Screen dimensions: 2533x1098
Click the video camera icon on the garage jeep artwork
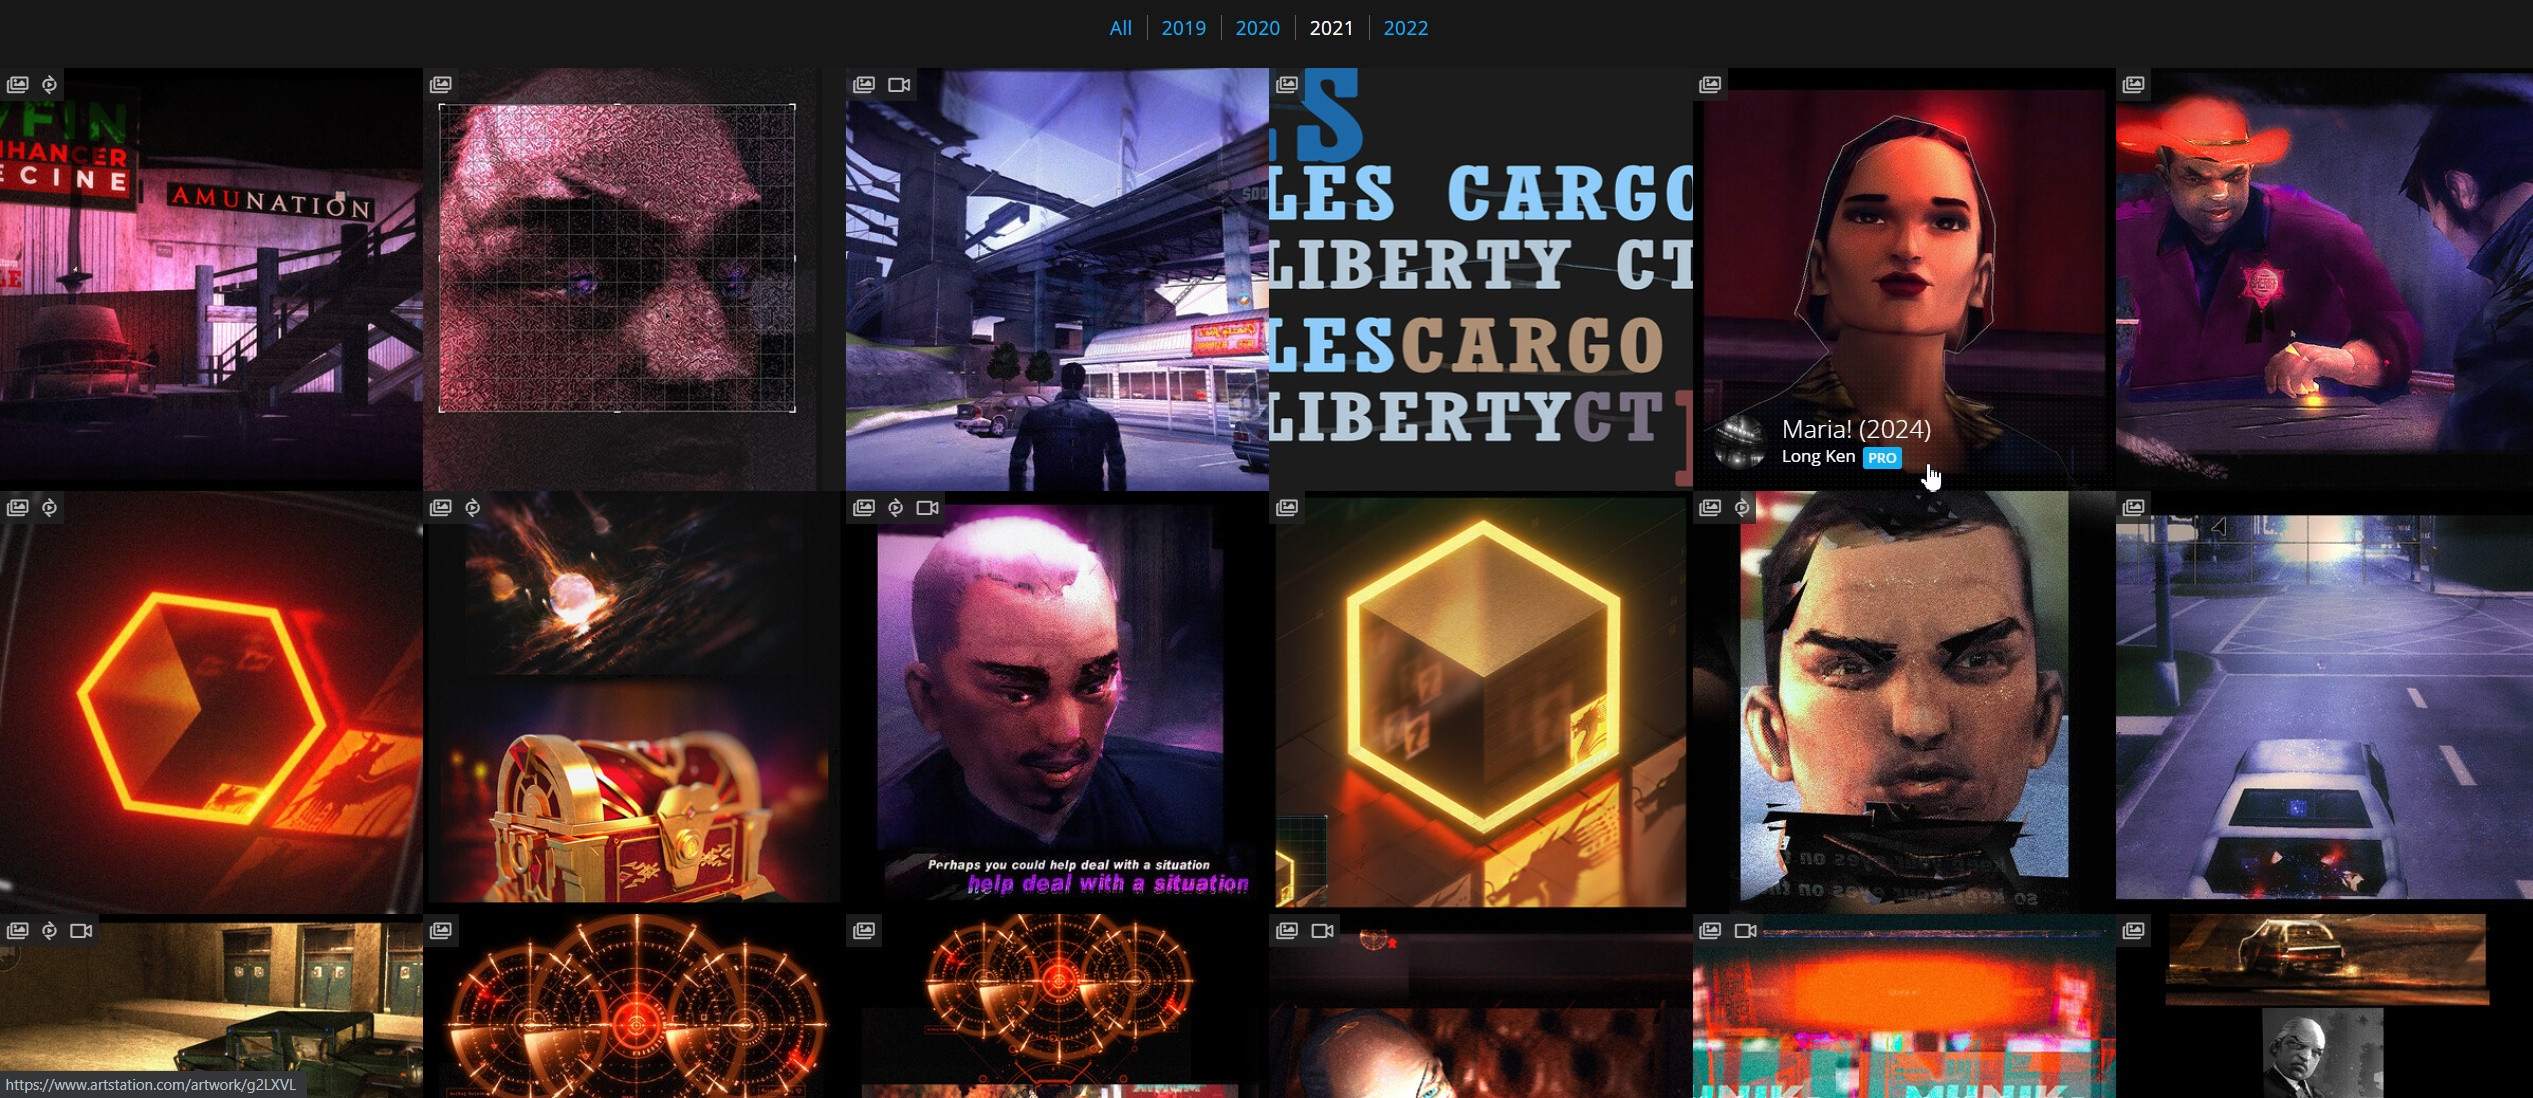tap(81, 931)
